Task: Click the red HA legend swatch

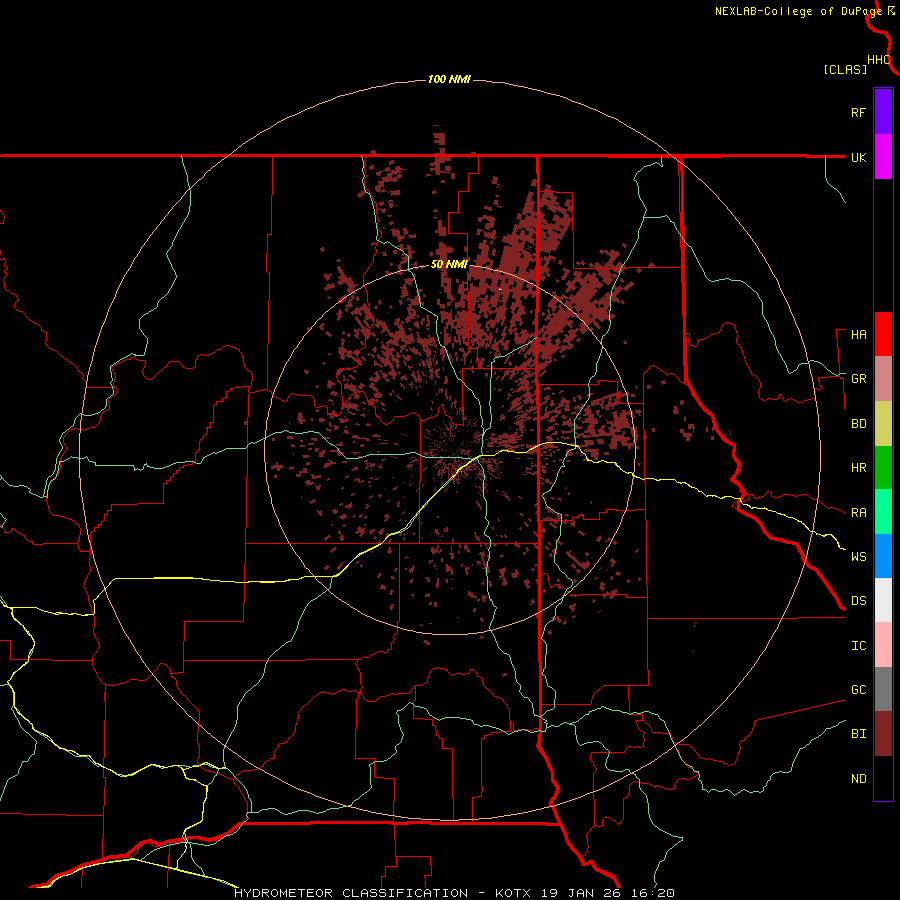Action: (x=883, y=334)
